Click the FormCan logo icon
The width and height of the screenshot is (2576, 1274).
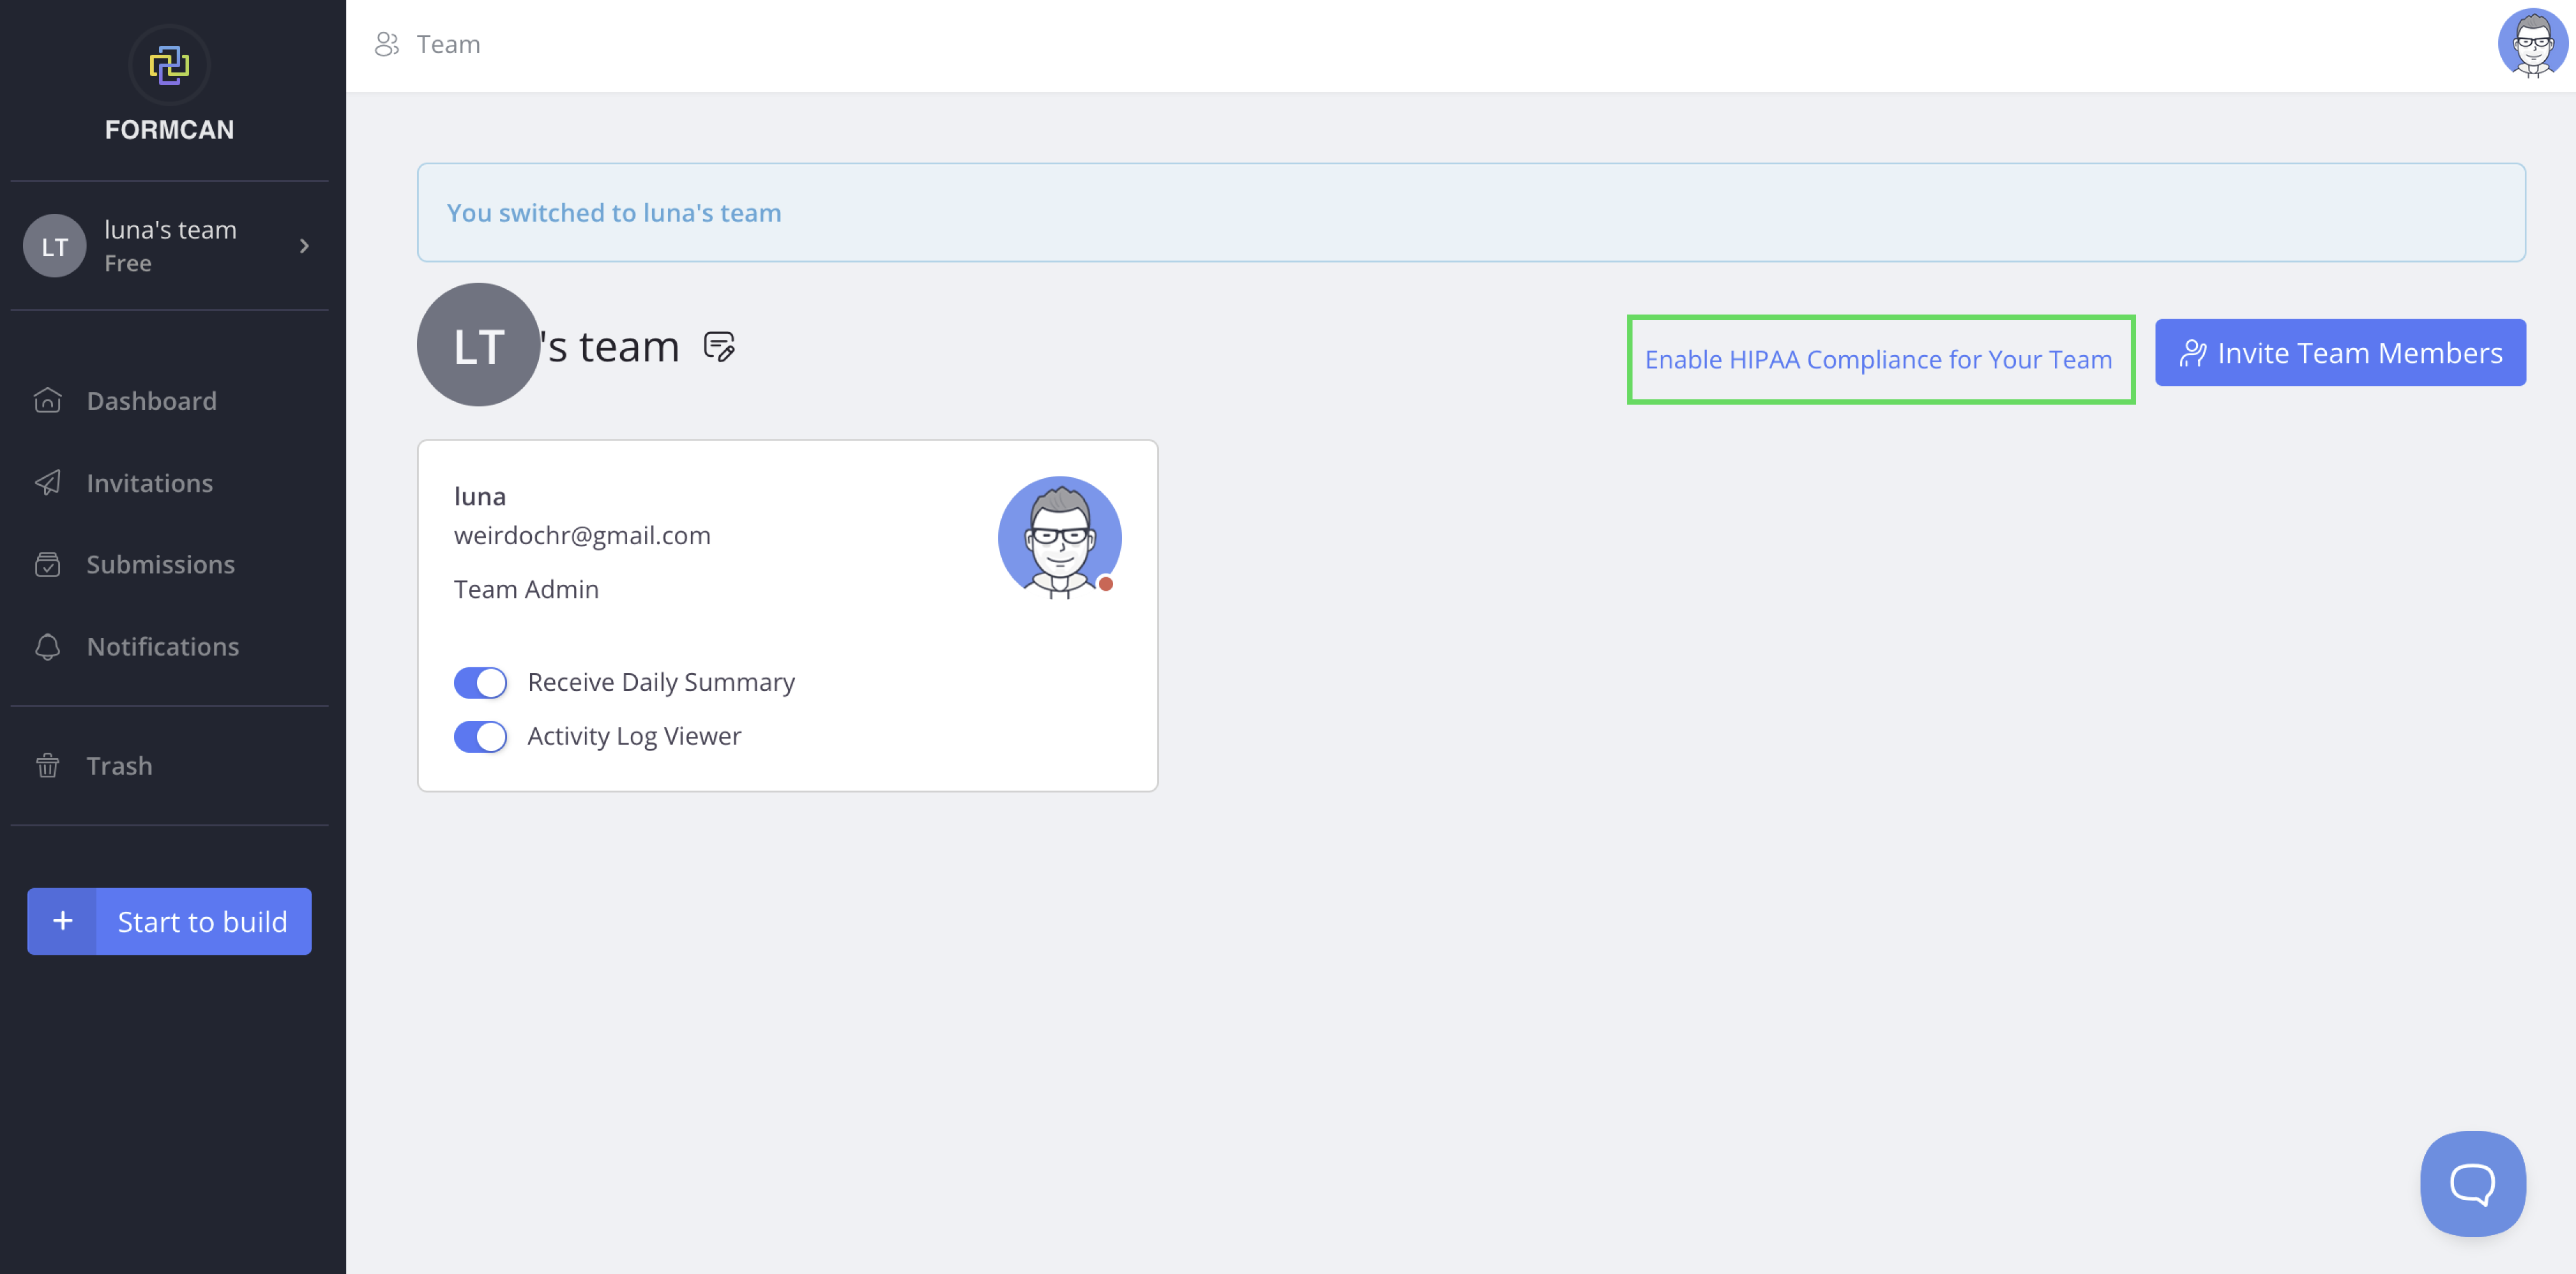pyautogui.click(x=169, y=65)
